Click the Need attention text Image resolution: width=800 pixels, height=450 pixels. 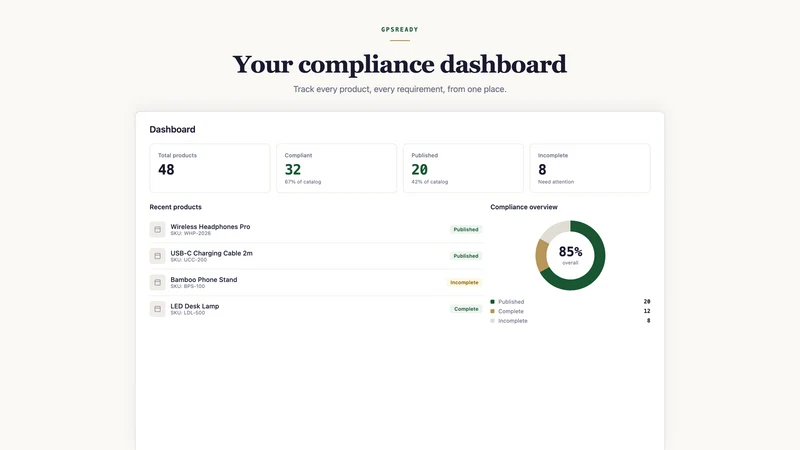coord(556,182)
